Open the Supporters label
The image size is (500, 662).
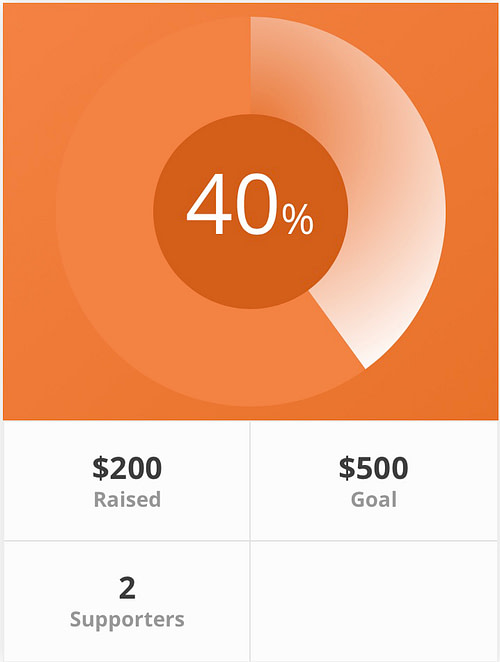(x=127, y=620)
